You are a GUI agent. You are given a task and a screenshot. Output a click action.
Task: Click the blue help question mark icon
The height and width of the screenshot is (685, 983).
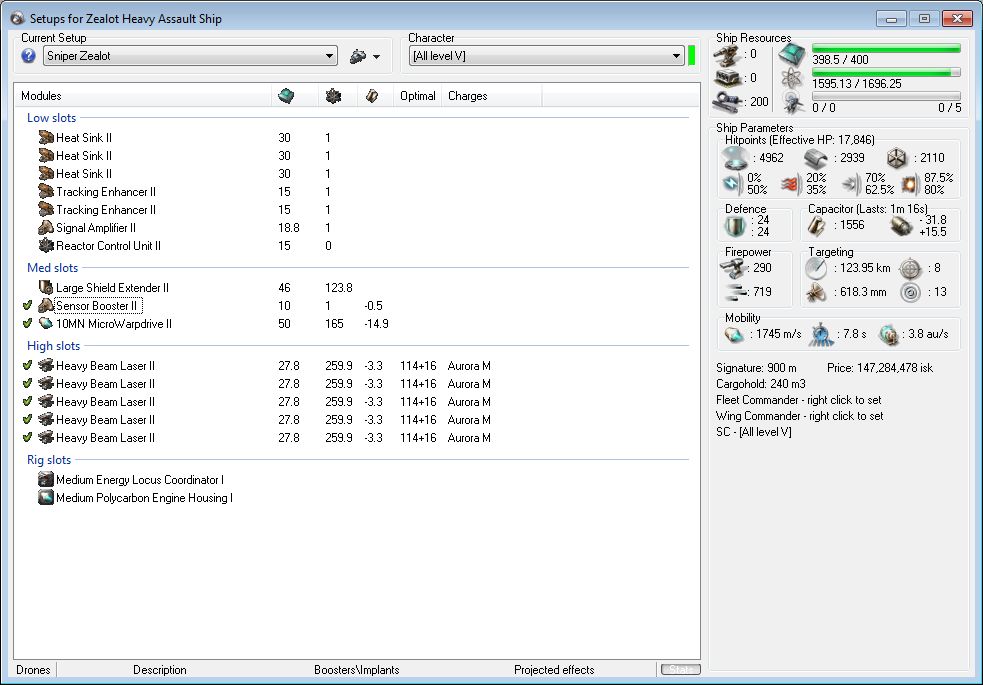[x=28, y=56]
